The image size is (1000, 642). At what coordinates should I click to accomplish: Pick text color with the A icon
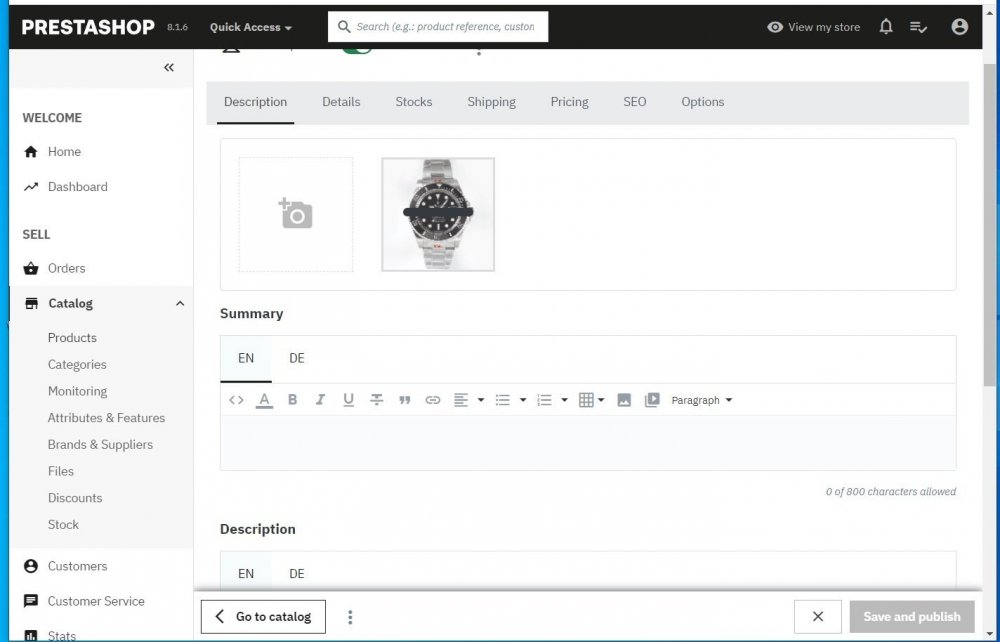pos(264,400)
